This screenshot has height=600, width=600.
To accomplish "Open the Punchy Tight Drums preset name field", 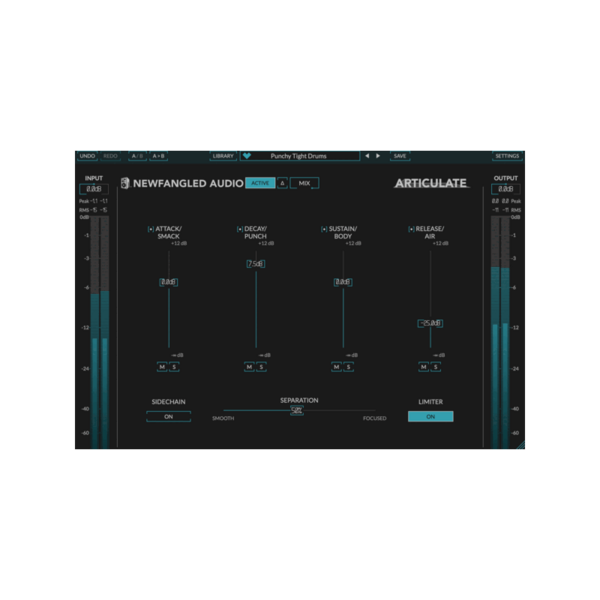I will click(x=300, y=156).
